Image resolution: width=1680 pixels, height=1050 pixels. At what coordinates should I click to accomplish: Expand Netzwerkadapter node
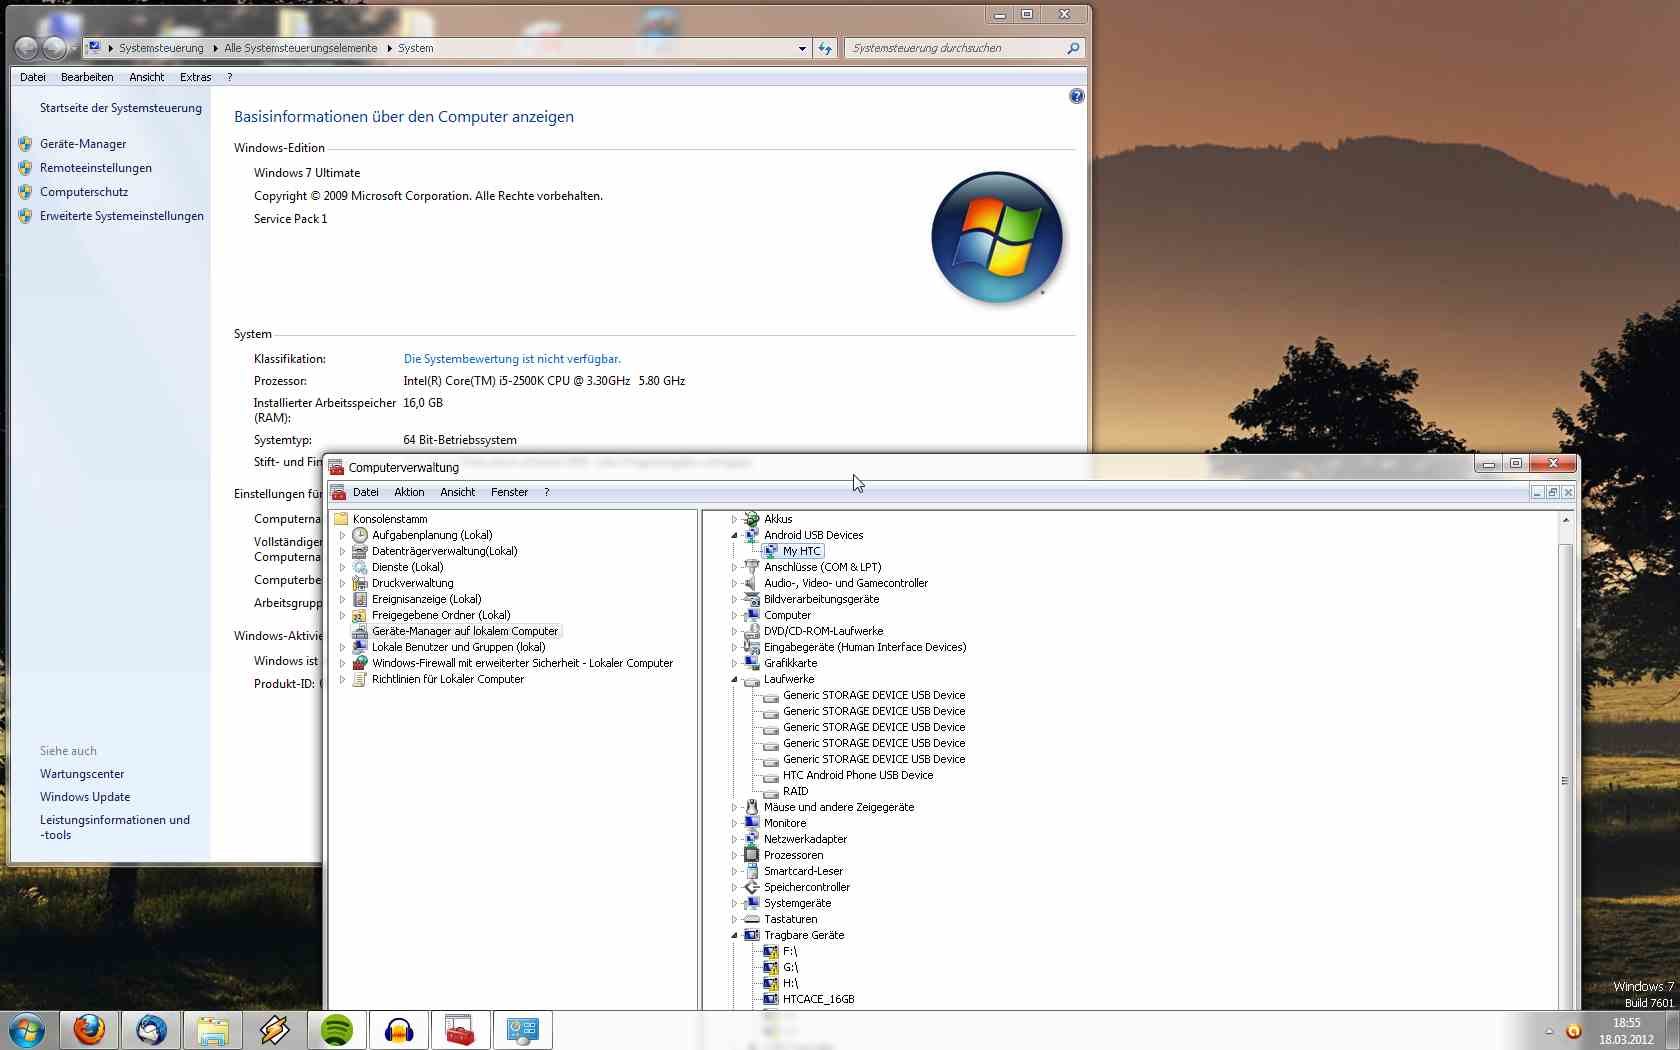click(734, 839)
